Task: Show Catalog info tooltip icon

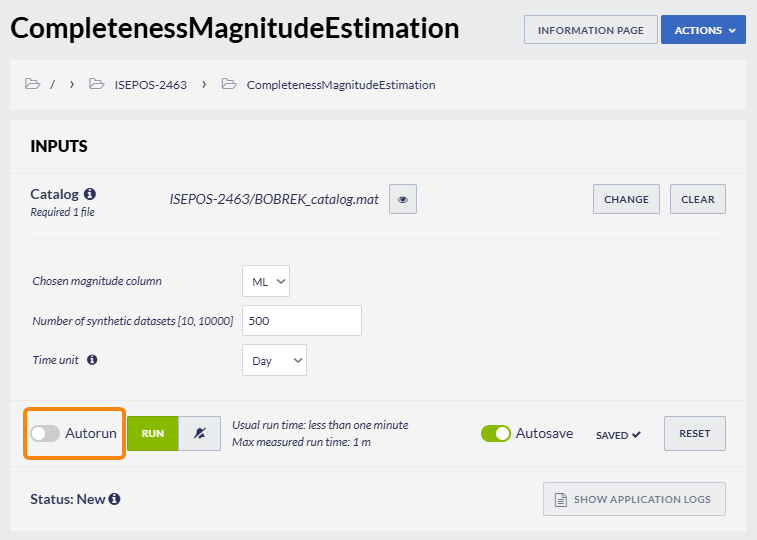Action: pyautogui.click(x=90, y=194)
